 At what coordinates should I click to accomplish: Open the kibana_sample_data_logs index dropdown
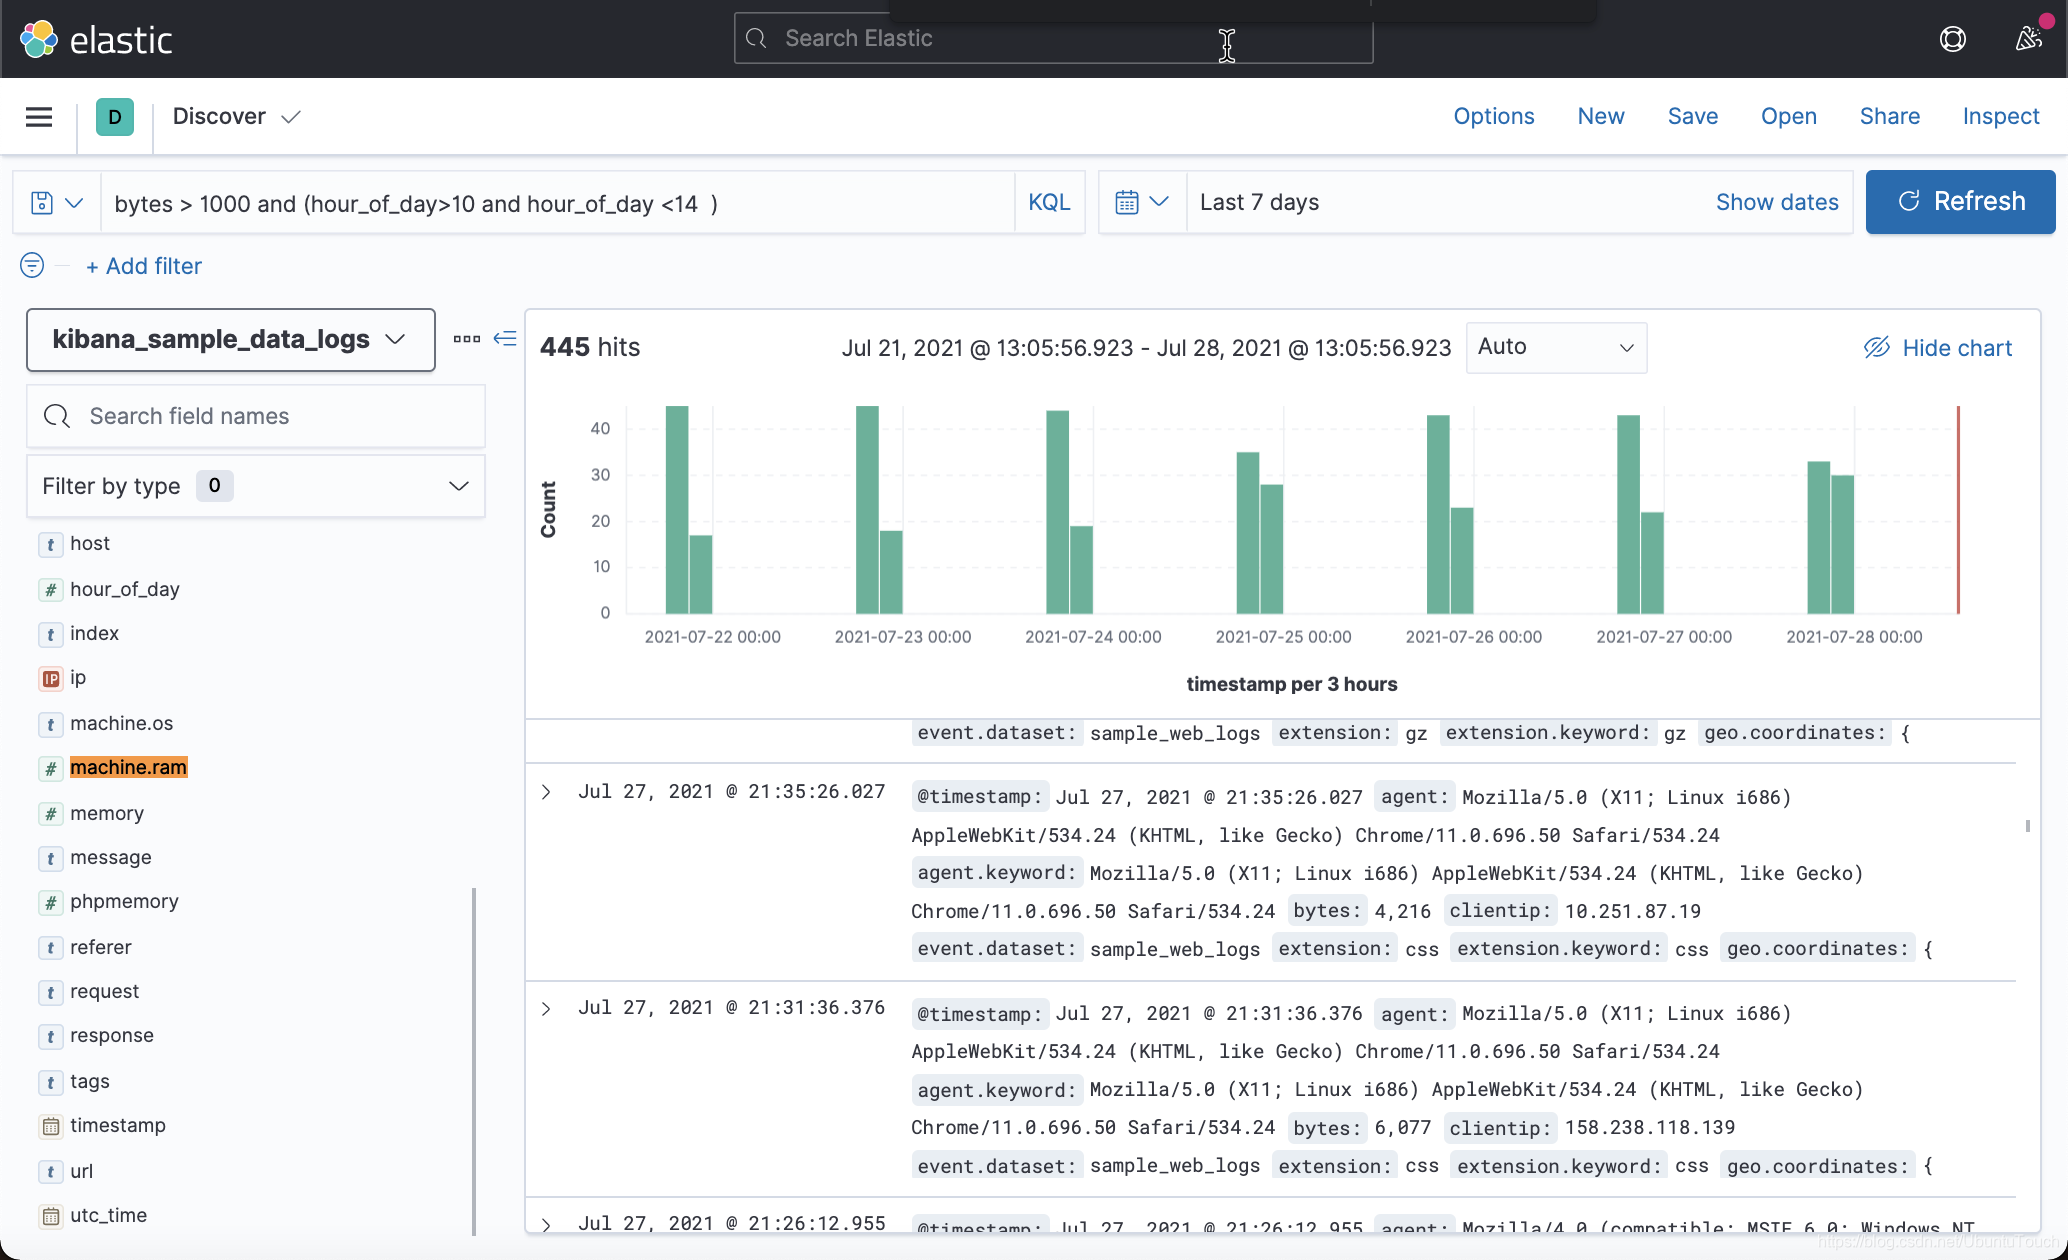tap(230, 340)
